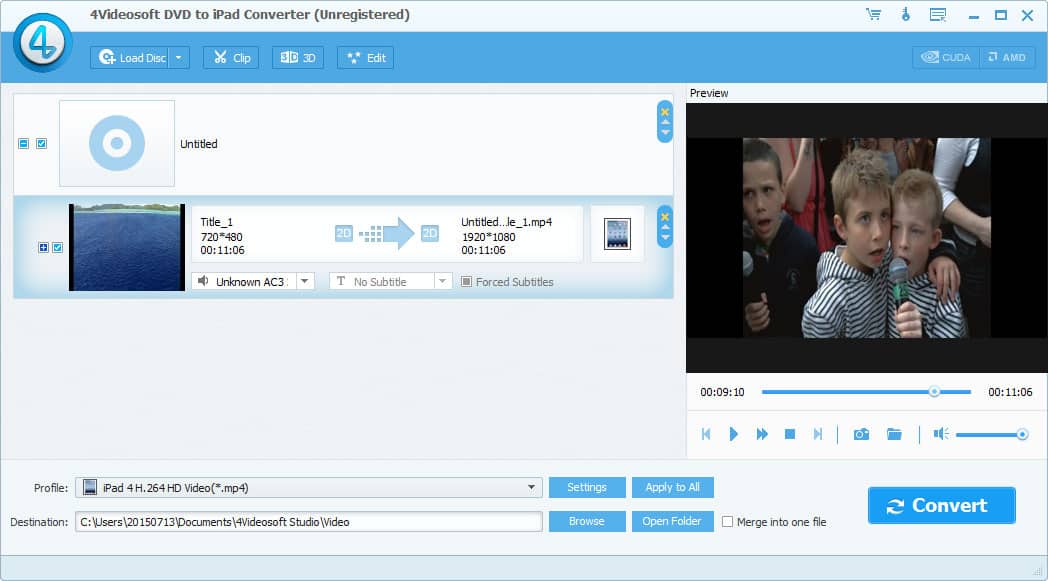Play the preview video

pyautogui.click(x=733, y=434)
